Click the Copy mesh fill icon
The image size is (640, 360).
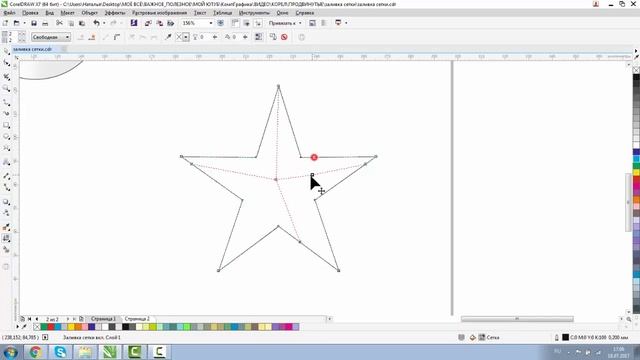point(273,37)
